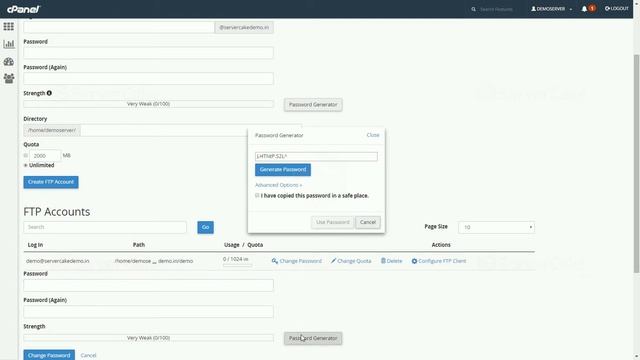
Task: Focus the lower Password (Again) input field
Action: pos(149,311)
